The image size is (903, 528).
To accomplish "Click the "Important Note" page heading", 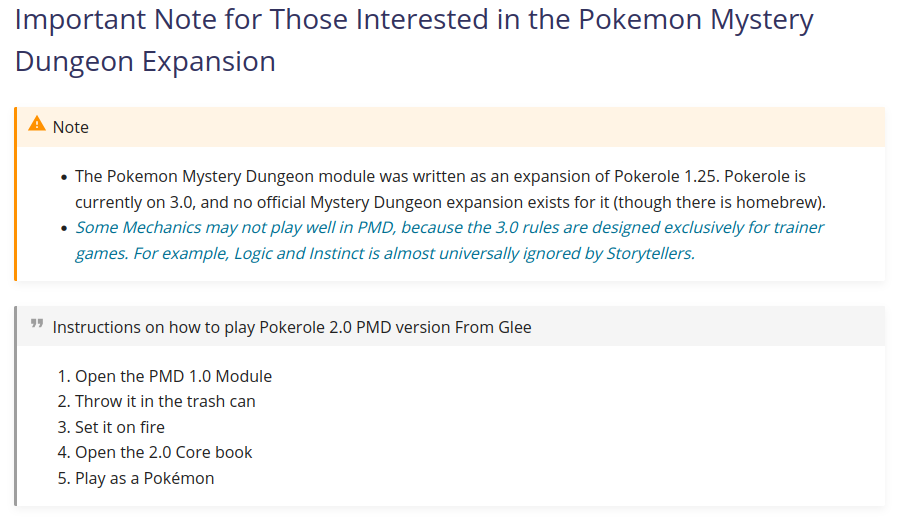I will (x=414, y=20).
